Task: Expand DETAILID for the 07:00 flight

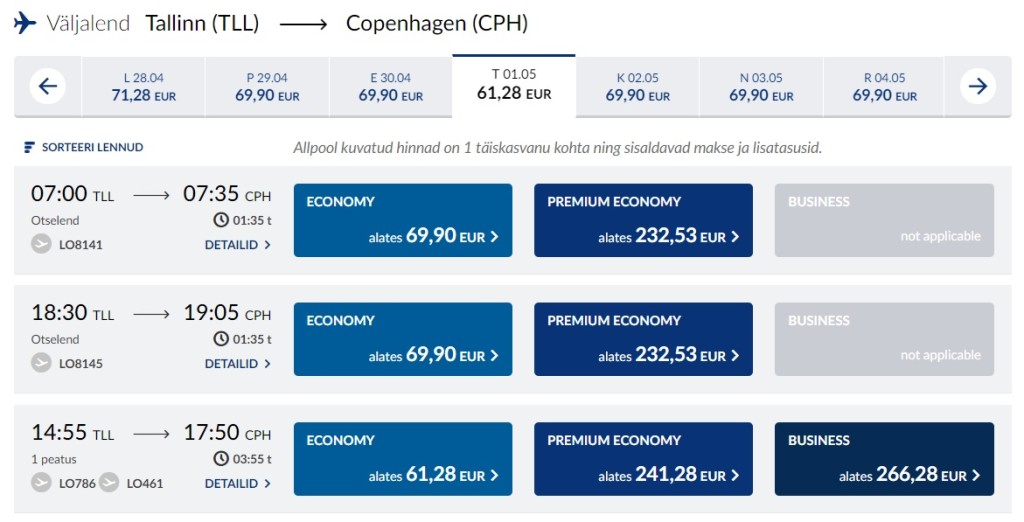Action: (x=238, y=245)
